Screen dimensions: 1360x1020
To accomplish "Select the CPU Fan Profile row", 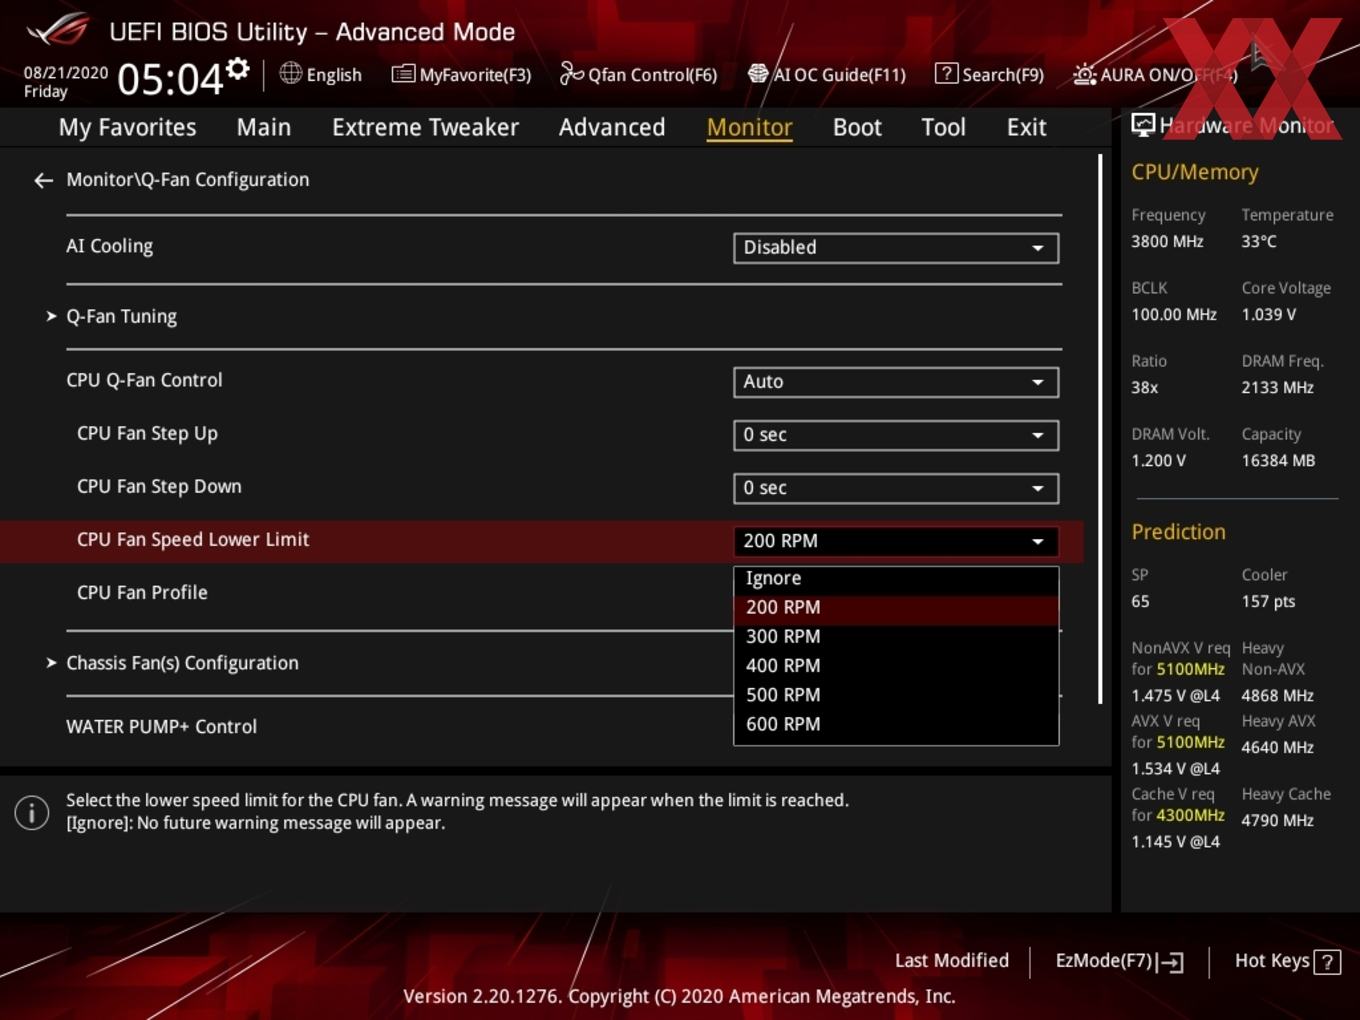I will (x=541, y=593).
